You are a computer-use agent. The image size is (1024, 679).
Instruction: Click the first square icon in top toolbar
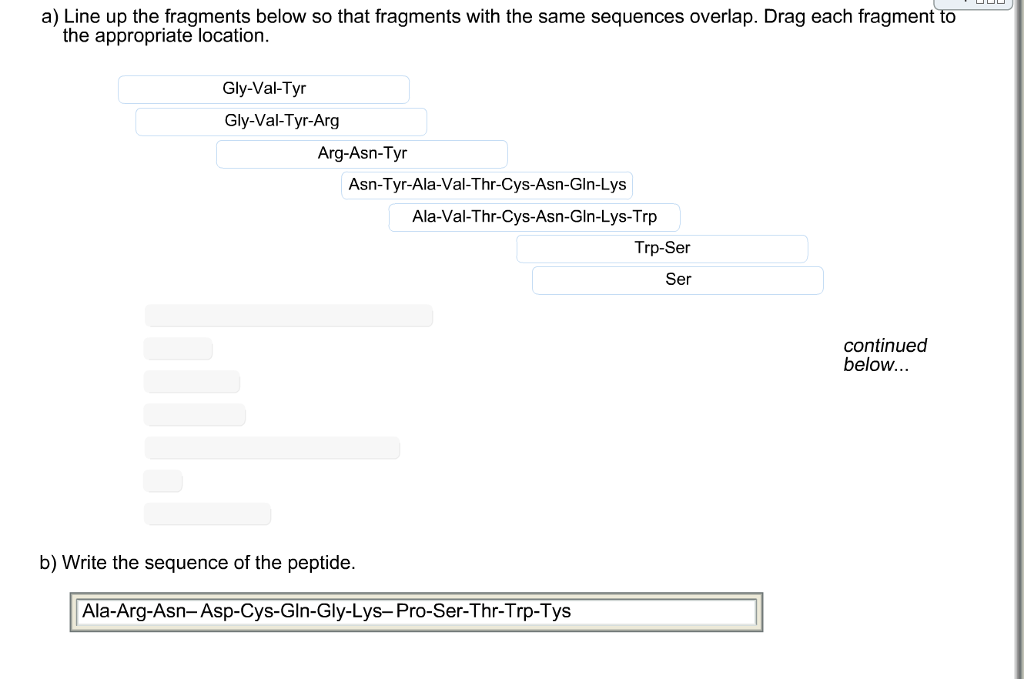[980, 3]
